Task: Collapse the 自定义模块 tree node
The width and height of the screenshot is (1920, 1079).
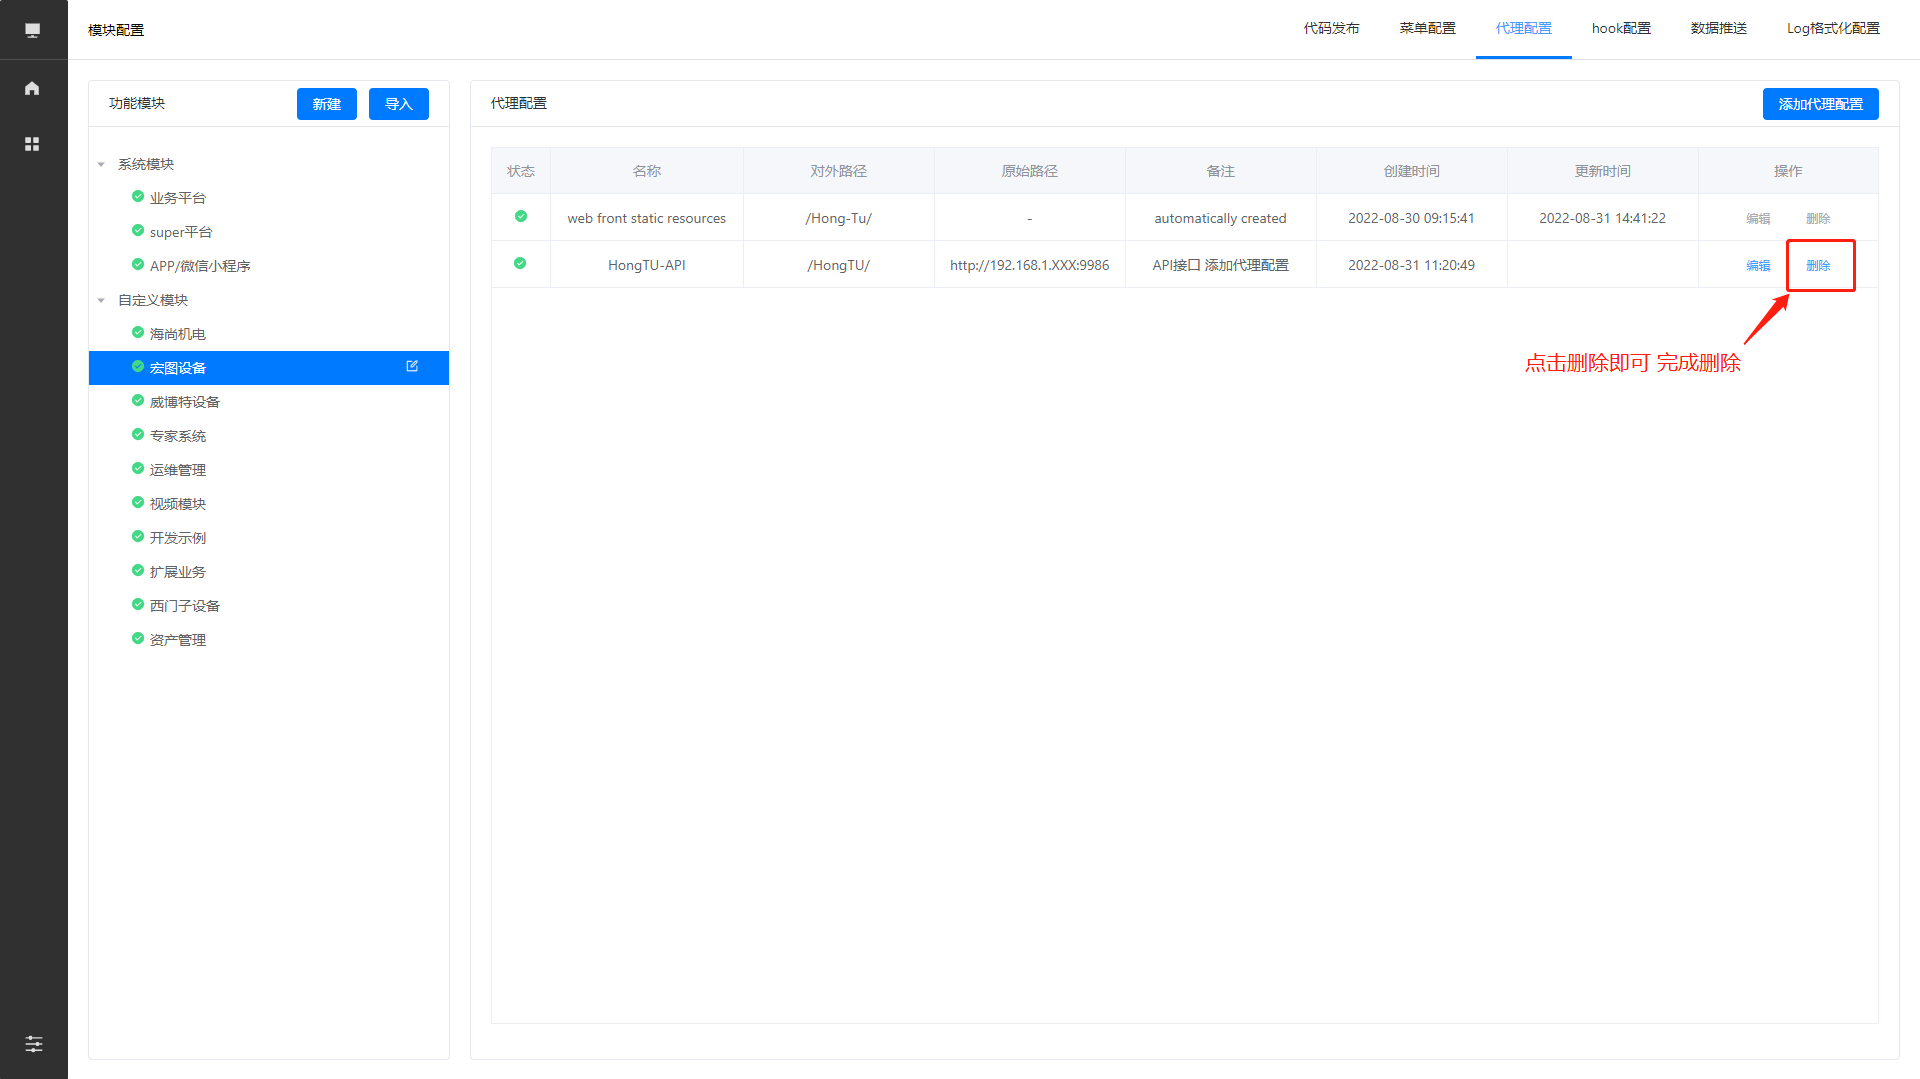Action: pyautogui.click(x=101, y=301)
